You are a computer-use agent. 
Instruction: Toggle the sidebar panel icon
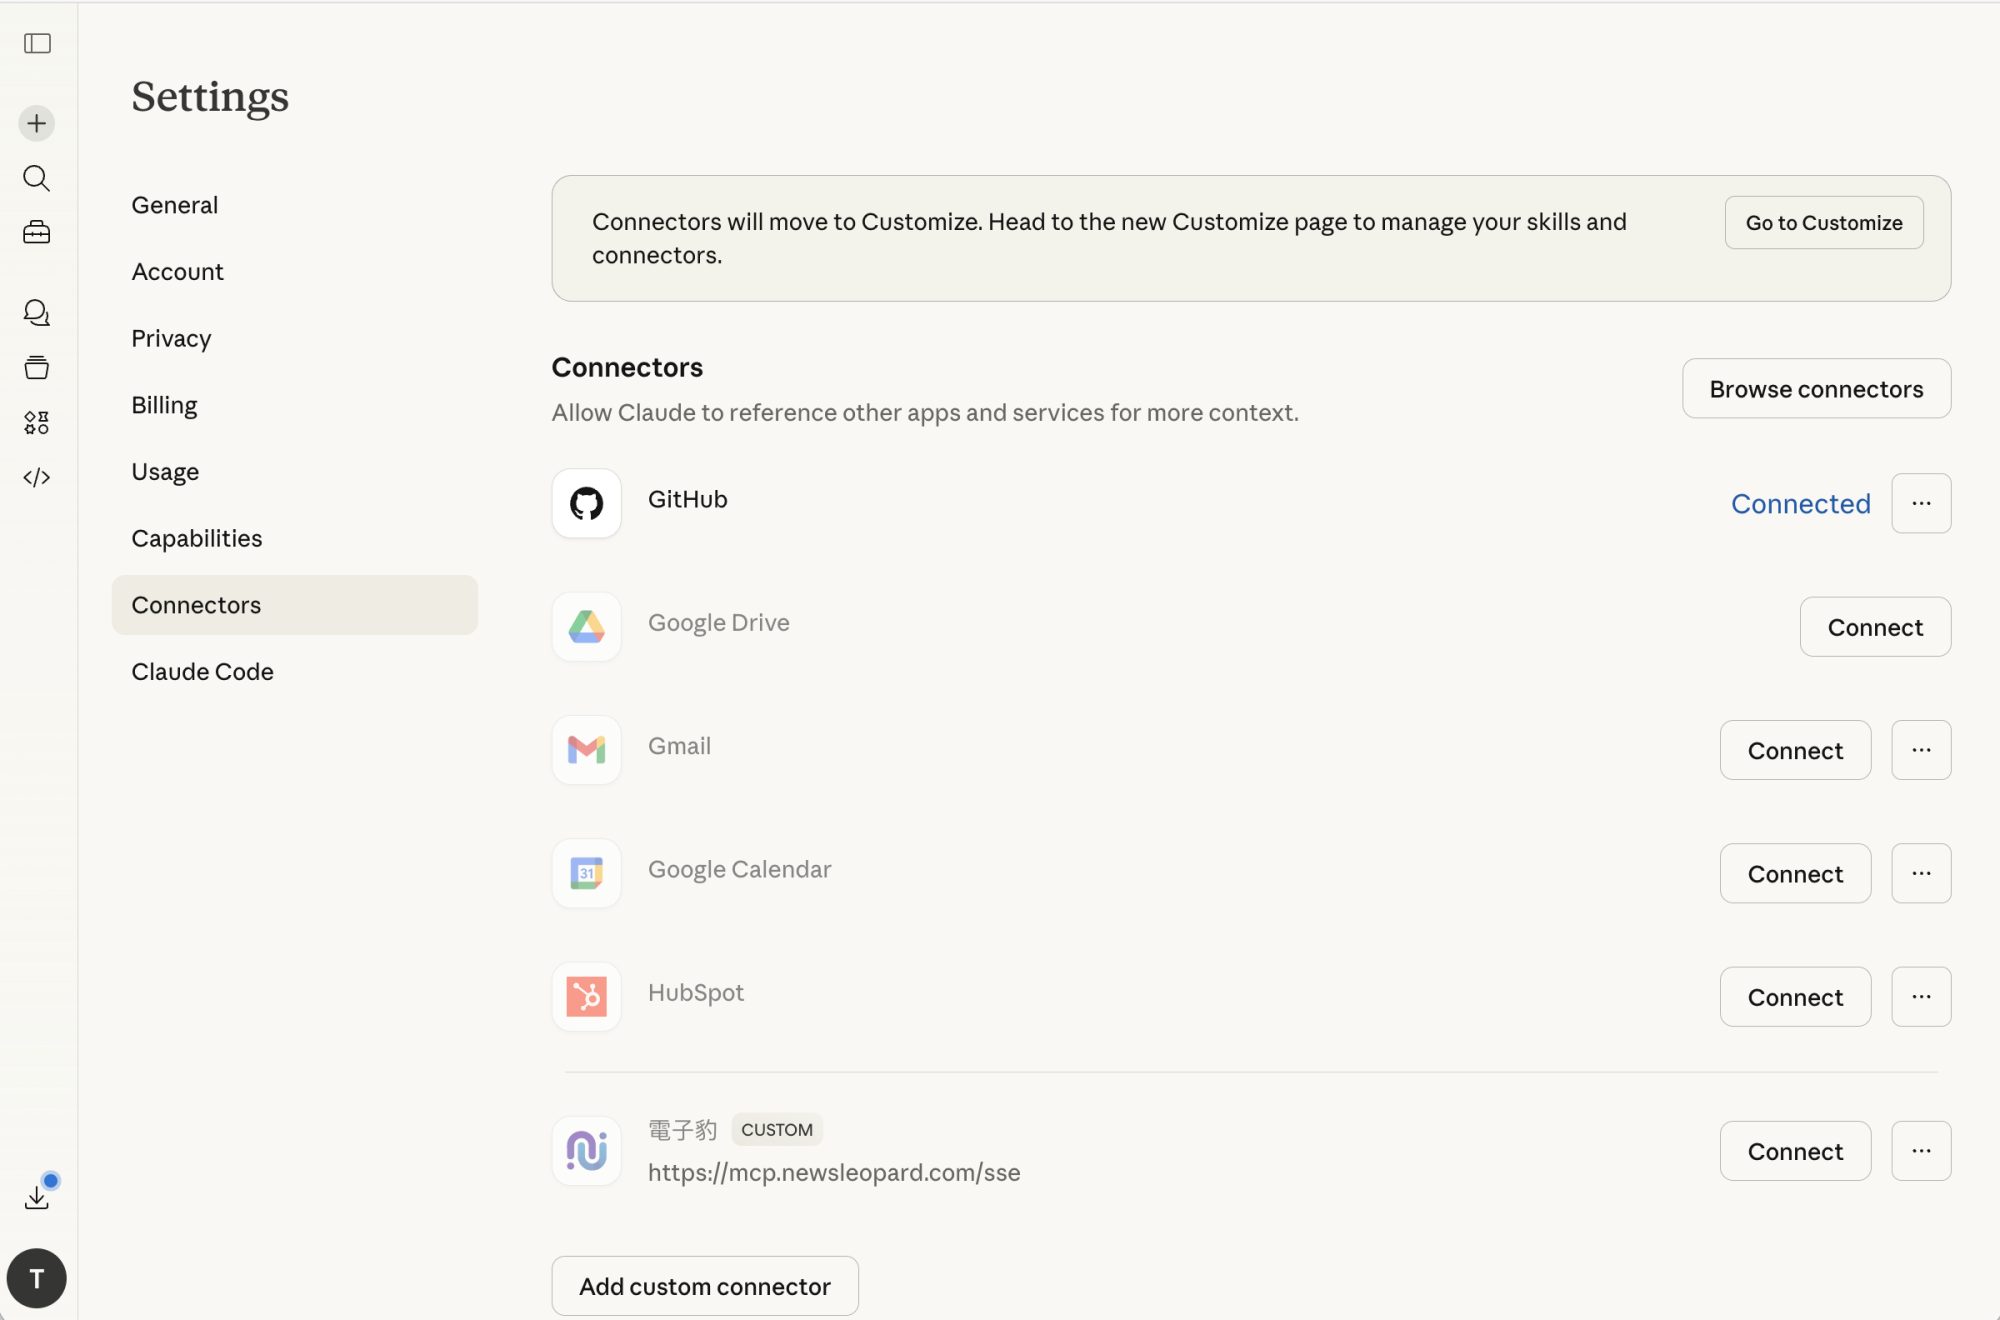(37, 43)
